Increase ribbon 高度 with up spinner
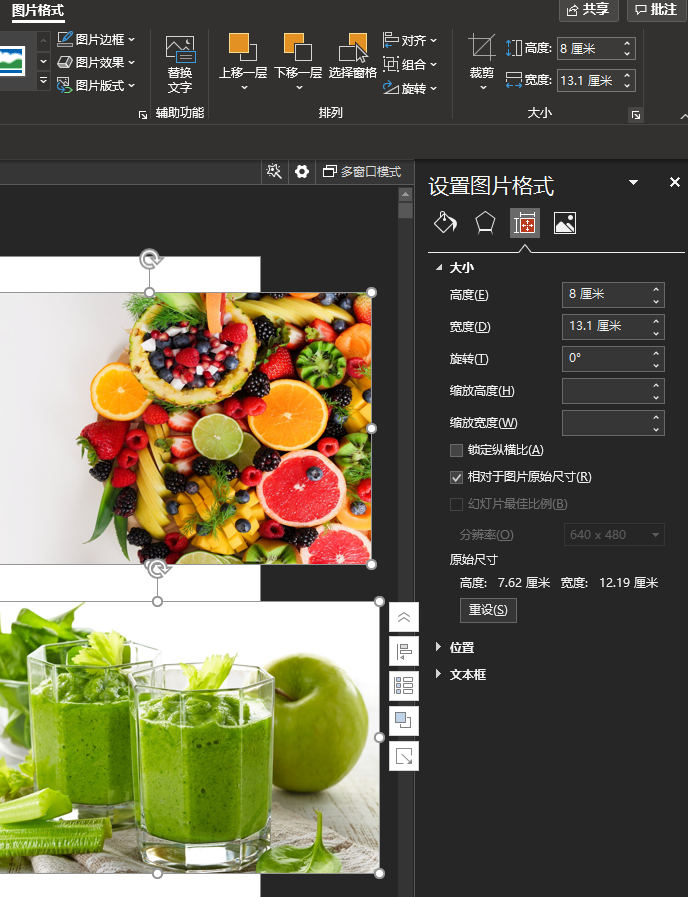 point(627,43)
